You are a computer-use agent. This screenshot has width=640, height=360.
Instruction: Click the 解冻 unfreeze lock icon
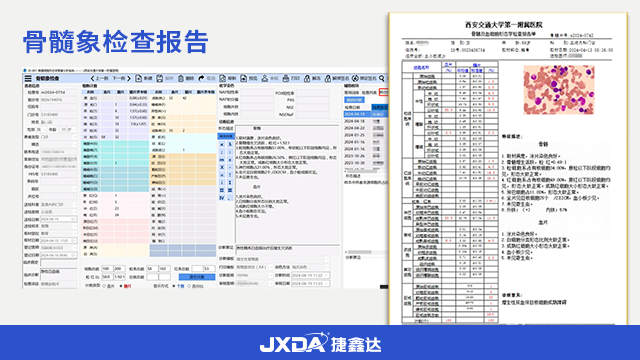point(307,78)
